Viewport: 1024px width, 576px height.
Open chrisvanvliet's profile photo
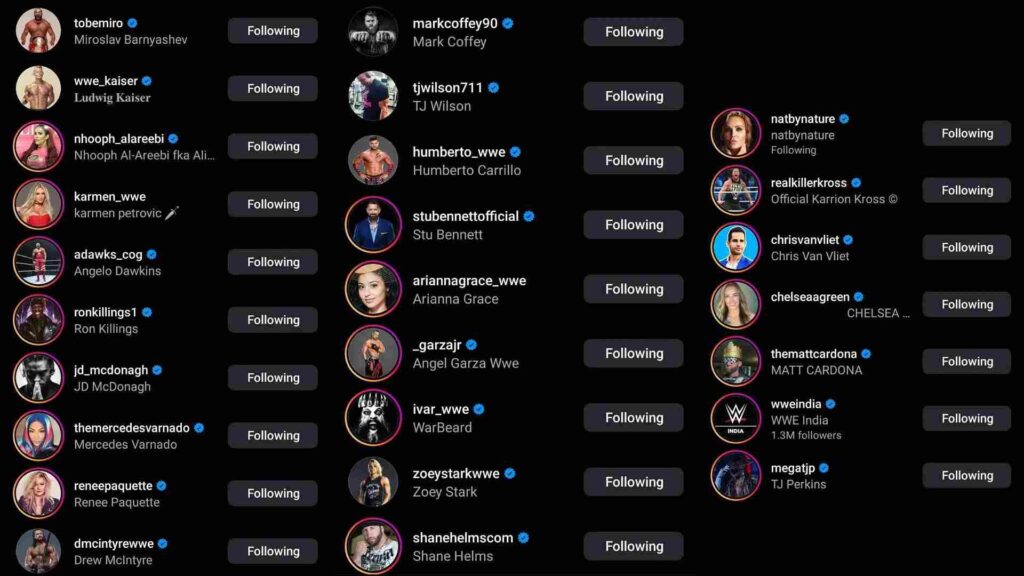735,248
